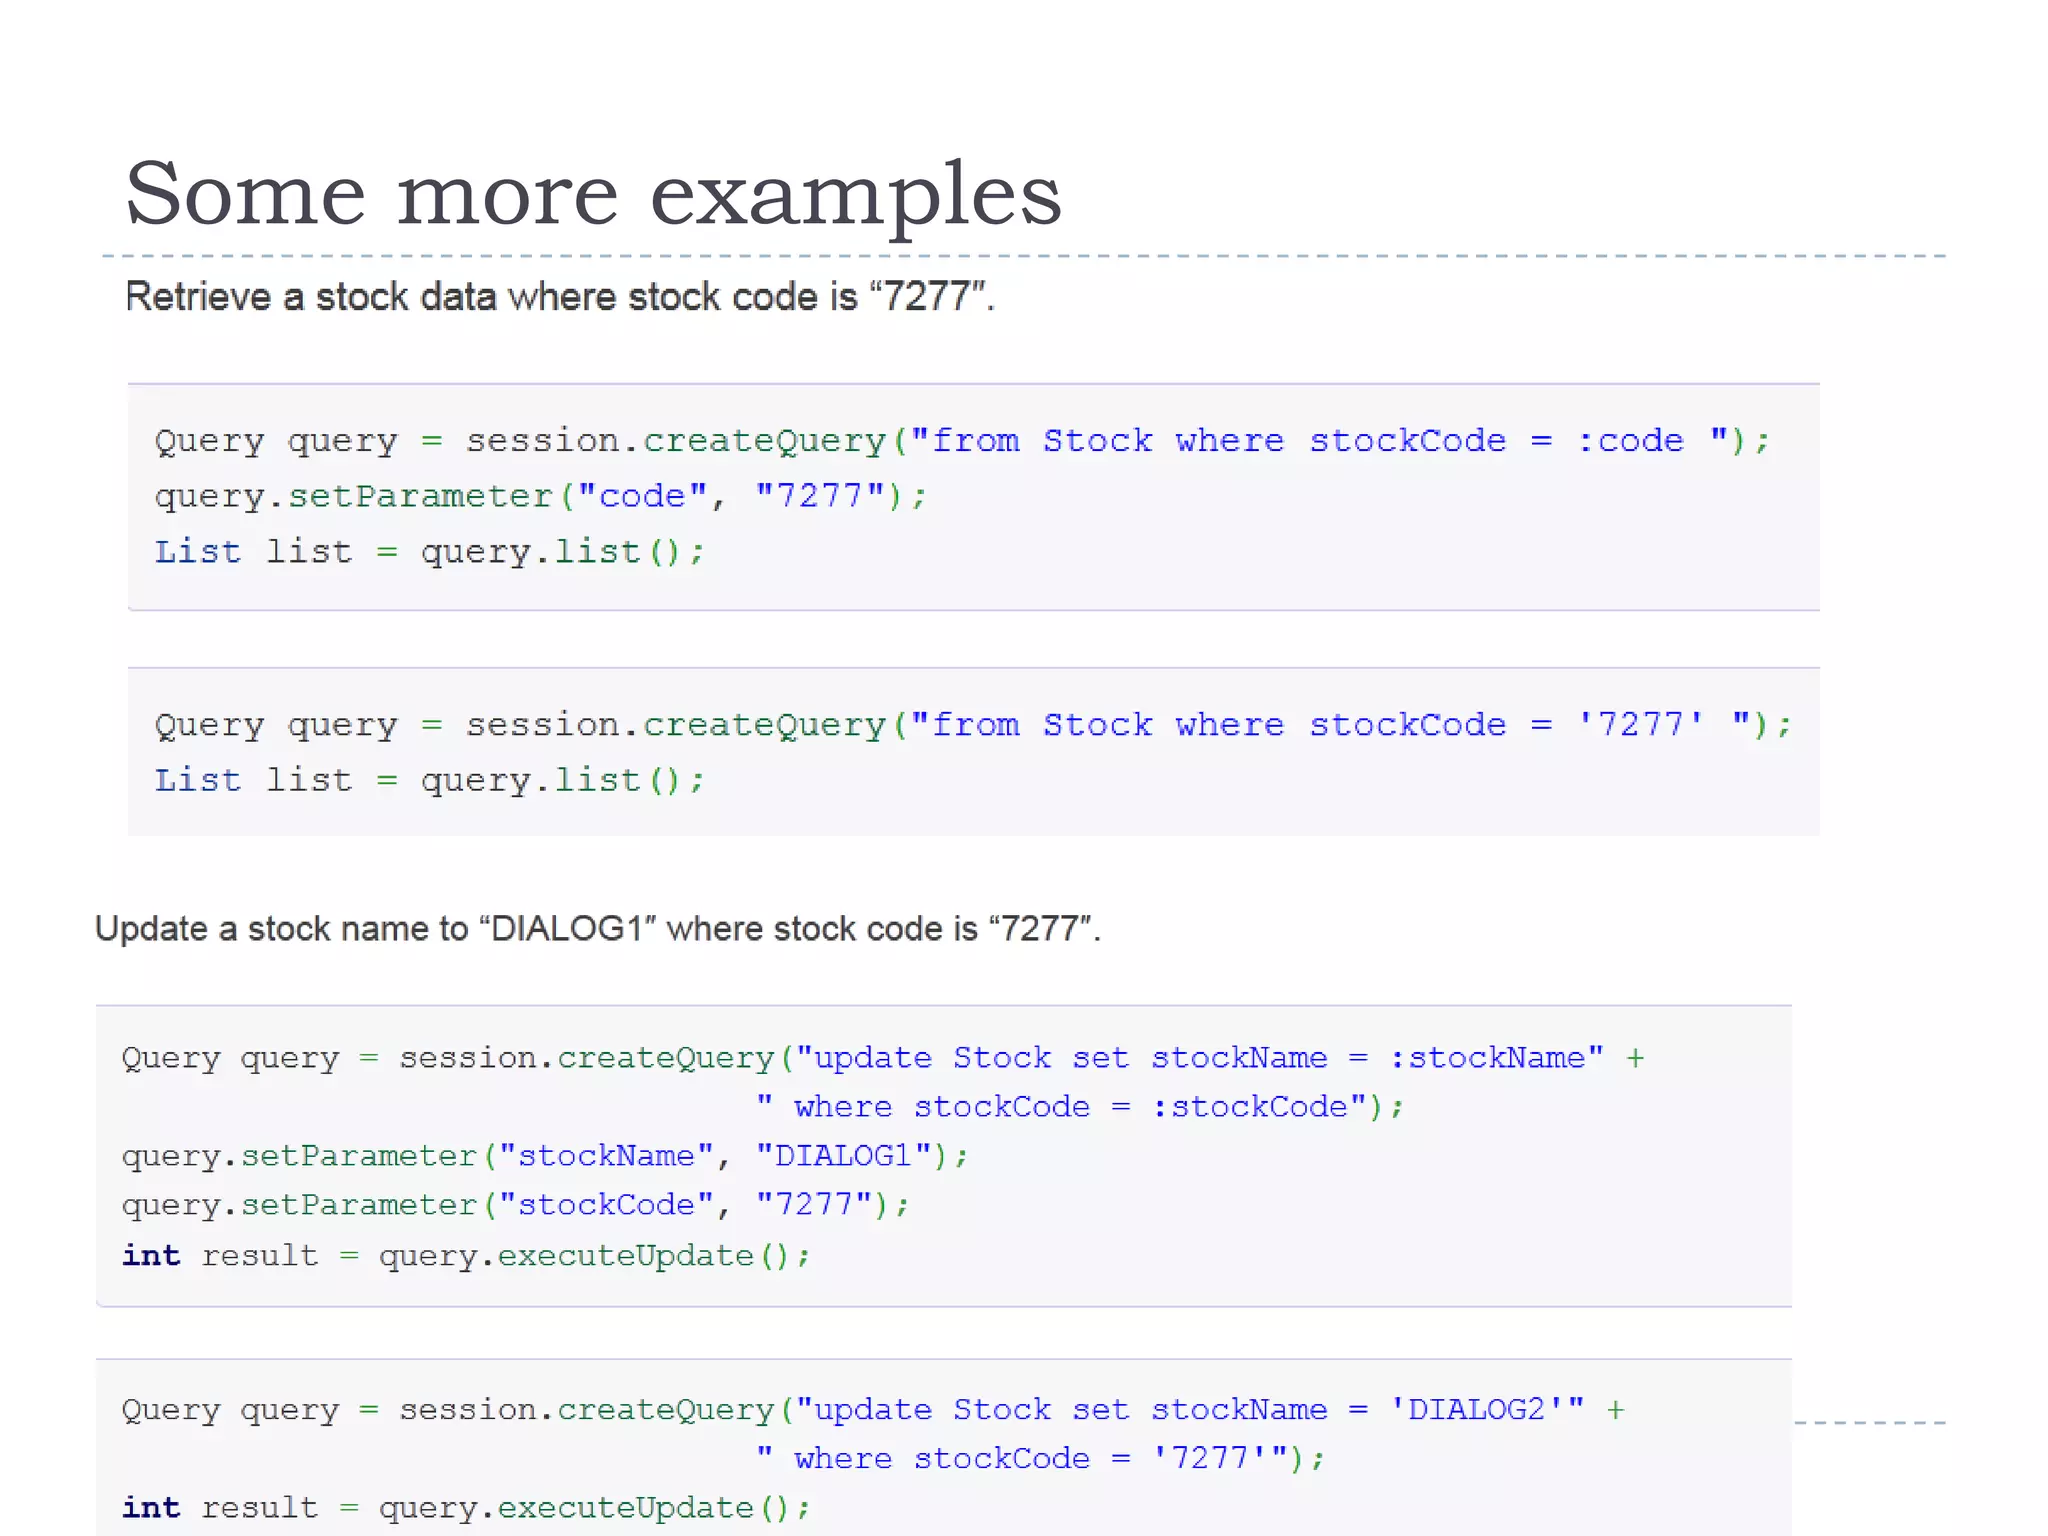
Task: Click the '7277' literal in second code block
Action: tap(1640, 724)
